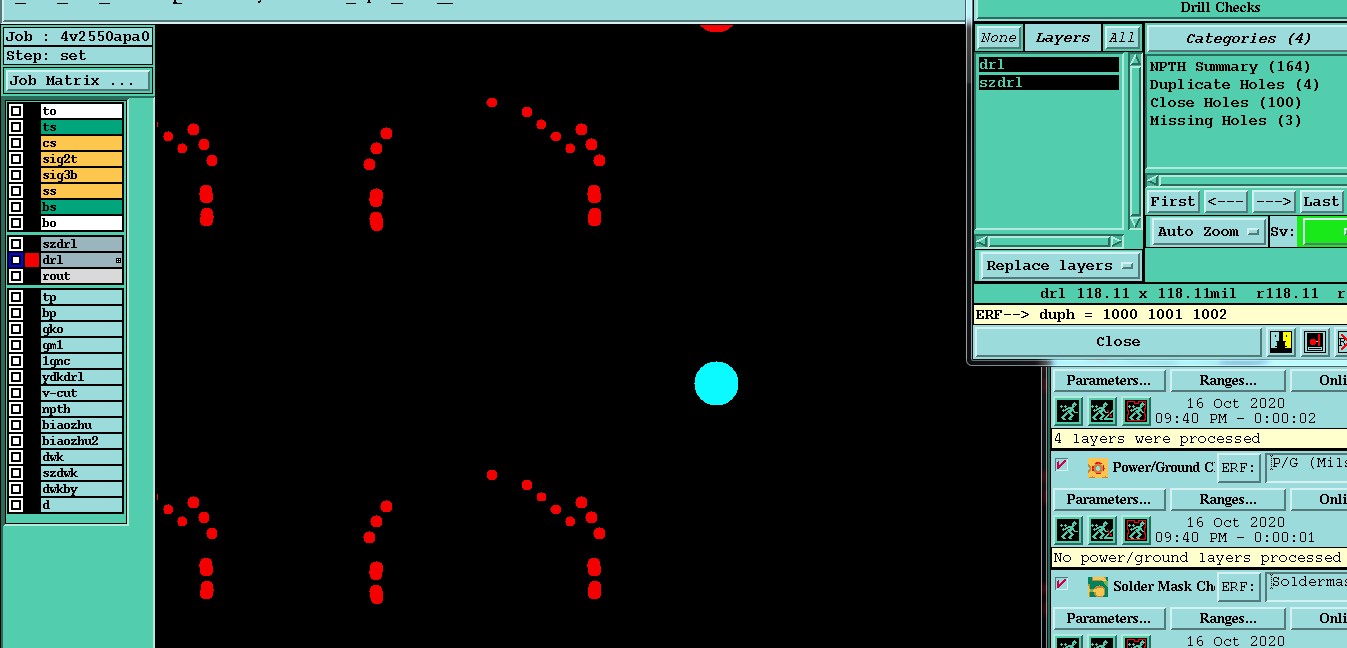The image size is (1347, 648).
Task: Select 'drl' in the Drill Checks layer list
Action: (x=1049, y=65)
